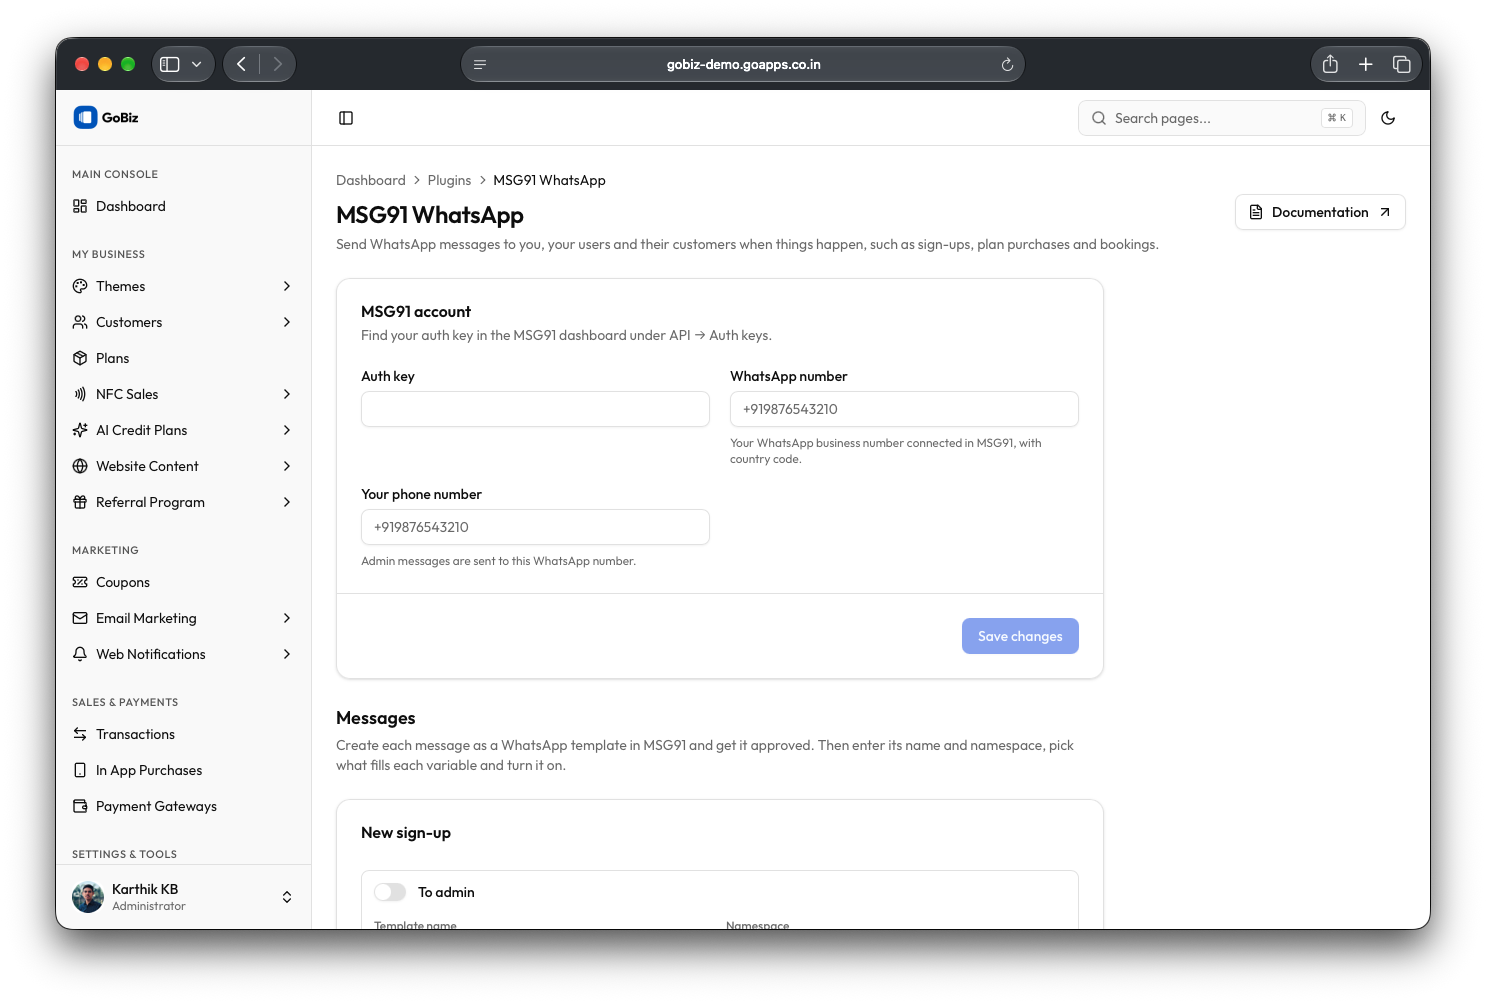Viewport: 1486px width, 1003px height.
Task: Click the Save changes button
Action: [1020, 636]
